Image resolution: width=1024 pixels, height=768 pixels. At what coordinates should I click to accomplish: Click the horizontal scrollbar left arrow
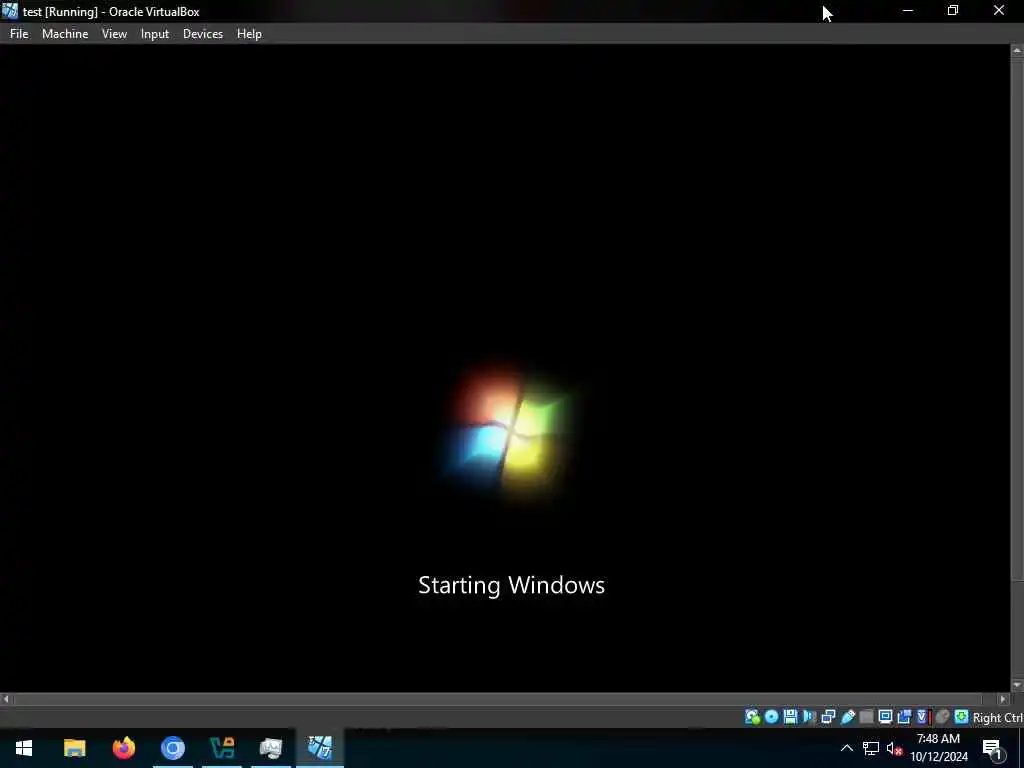point(6,699)
